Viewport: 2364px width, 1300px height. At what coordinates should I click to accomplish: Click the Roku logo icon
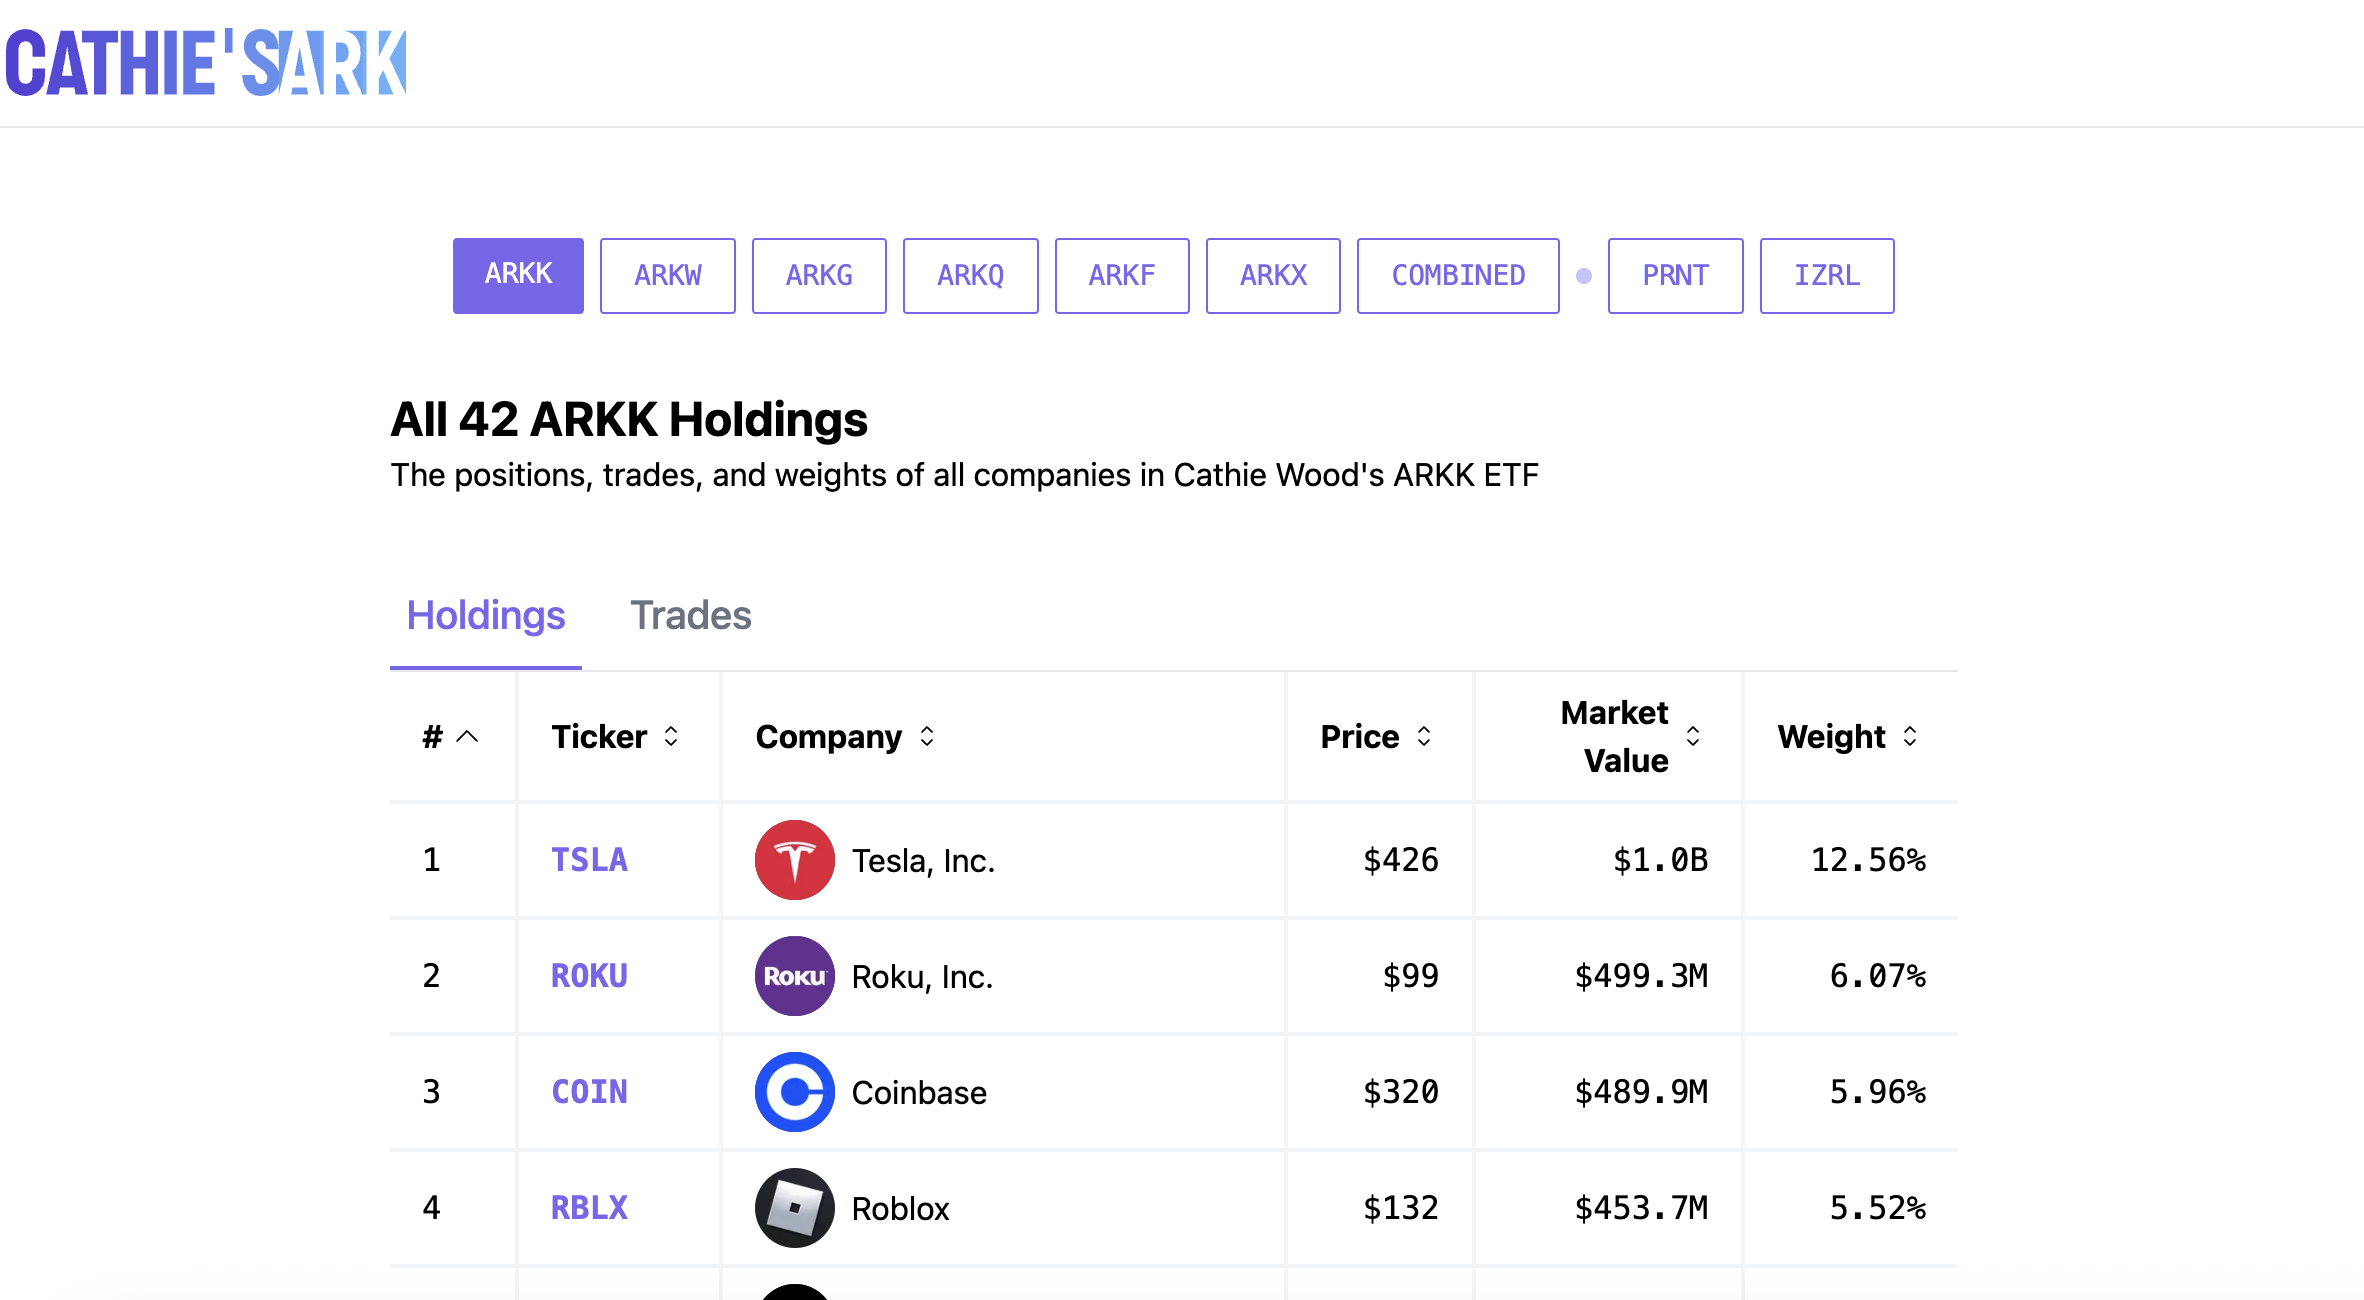(794, 976)
